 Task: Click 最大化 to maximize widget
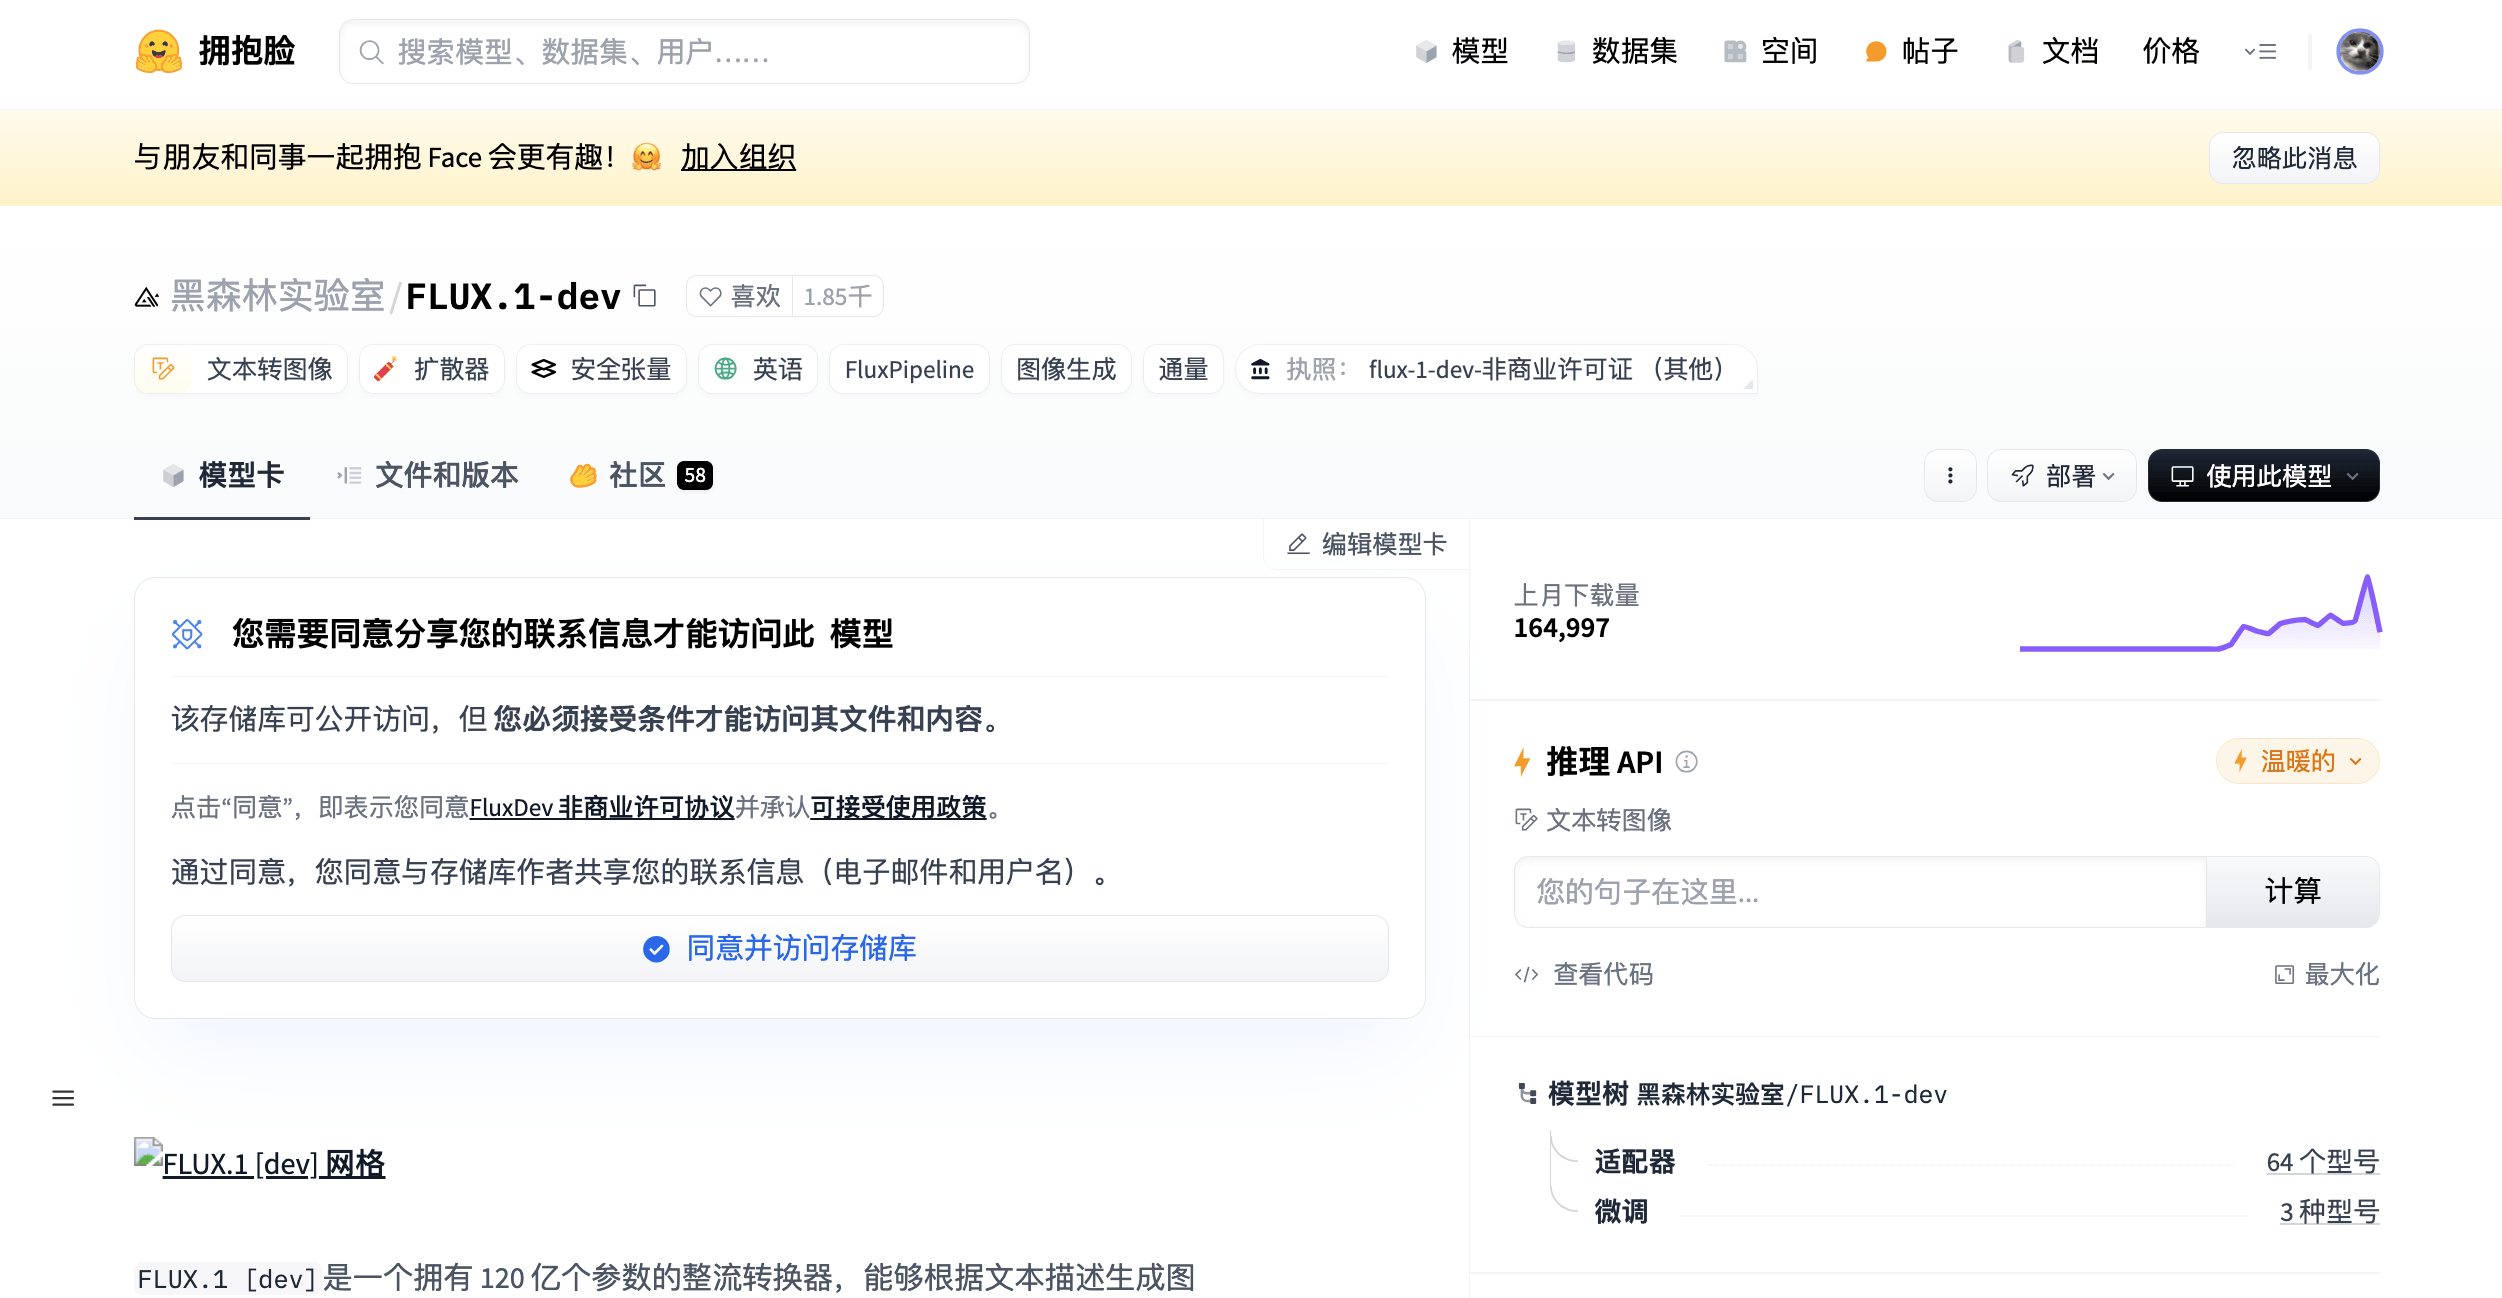pos(2326,975)
